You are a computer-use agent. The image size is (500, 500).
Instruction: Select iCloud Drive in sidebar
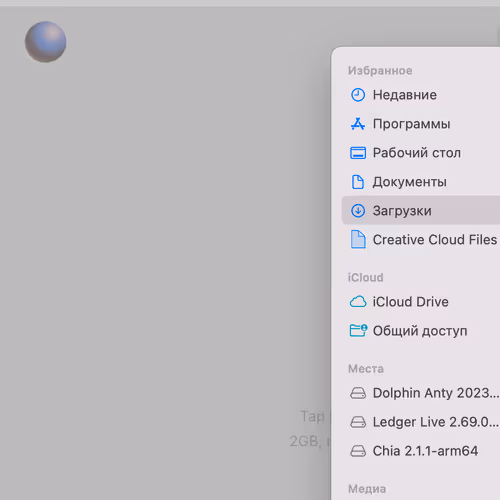(x=421, y=302)
